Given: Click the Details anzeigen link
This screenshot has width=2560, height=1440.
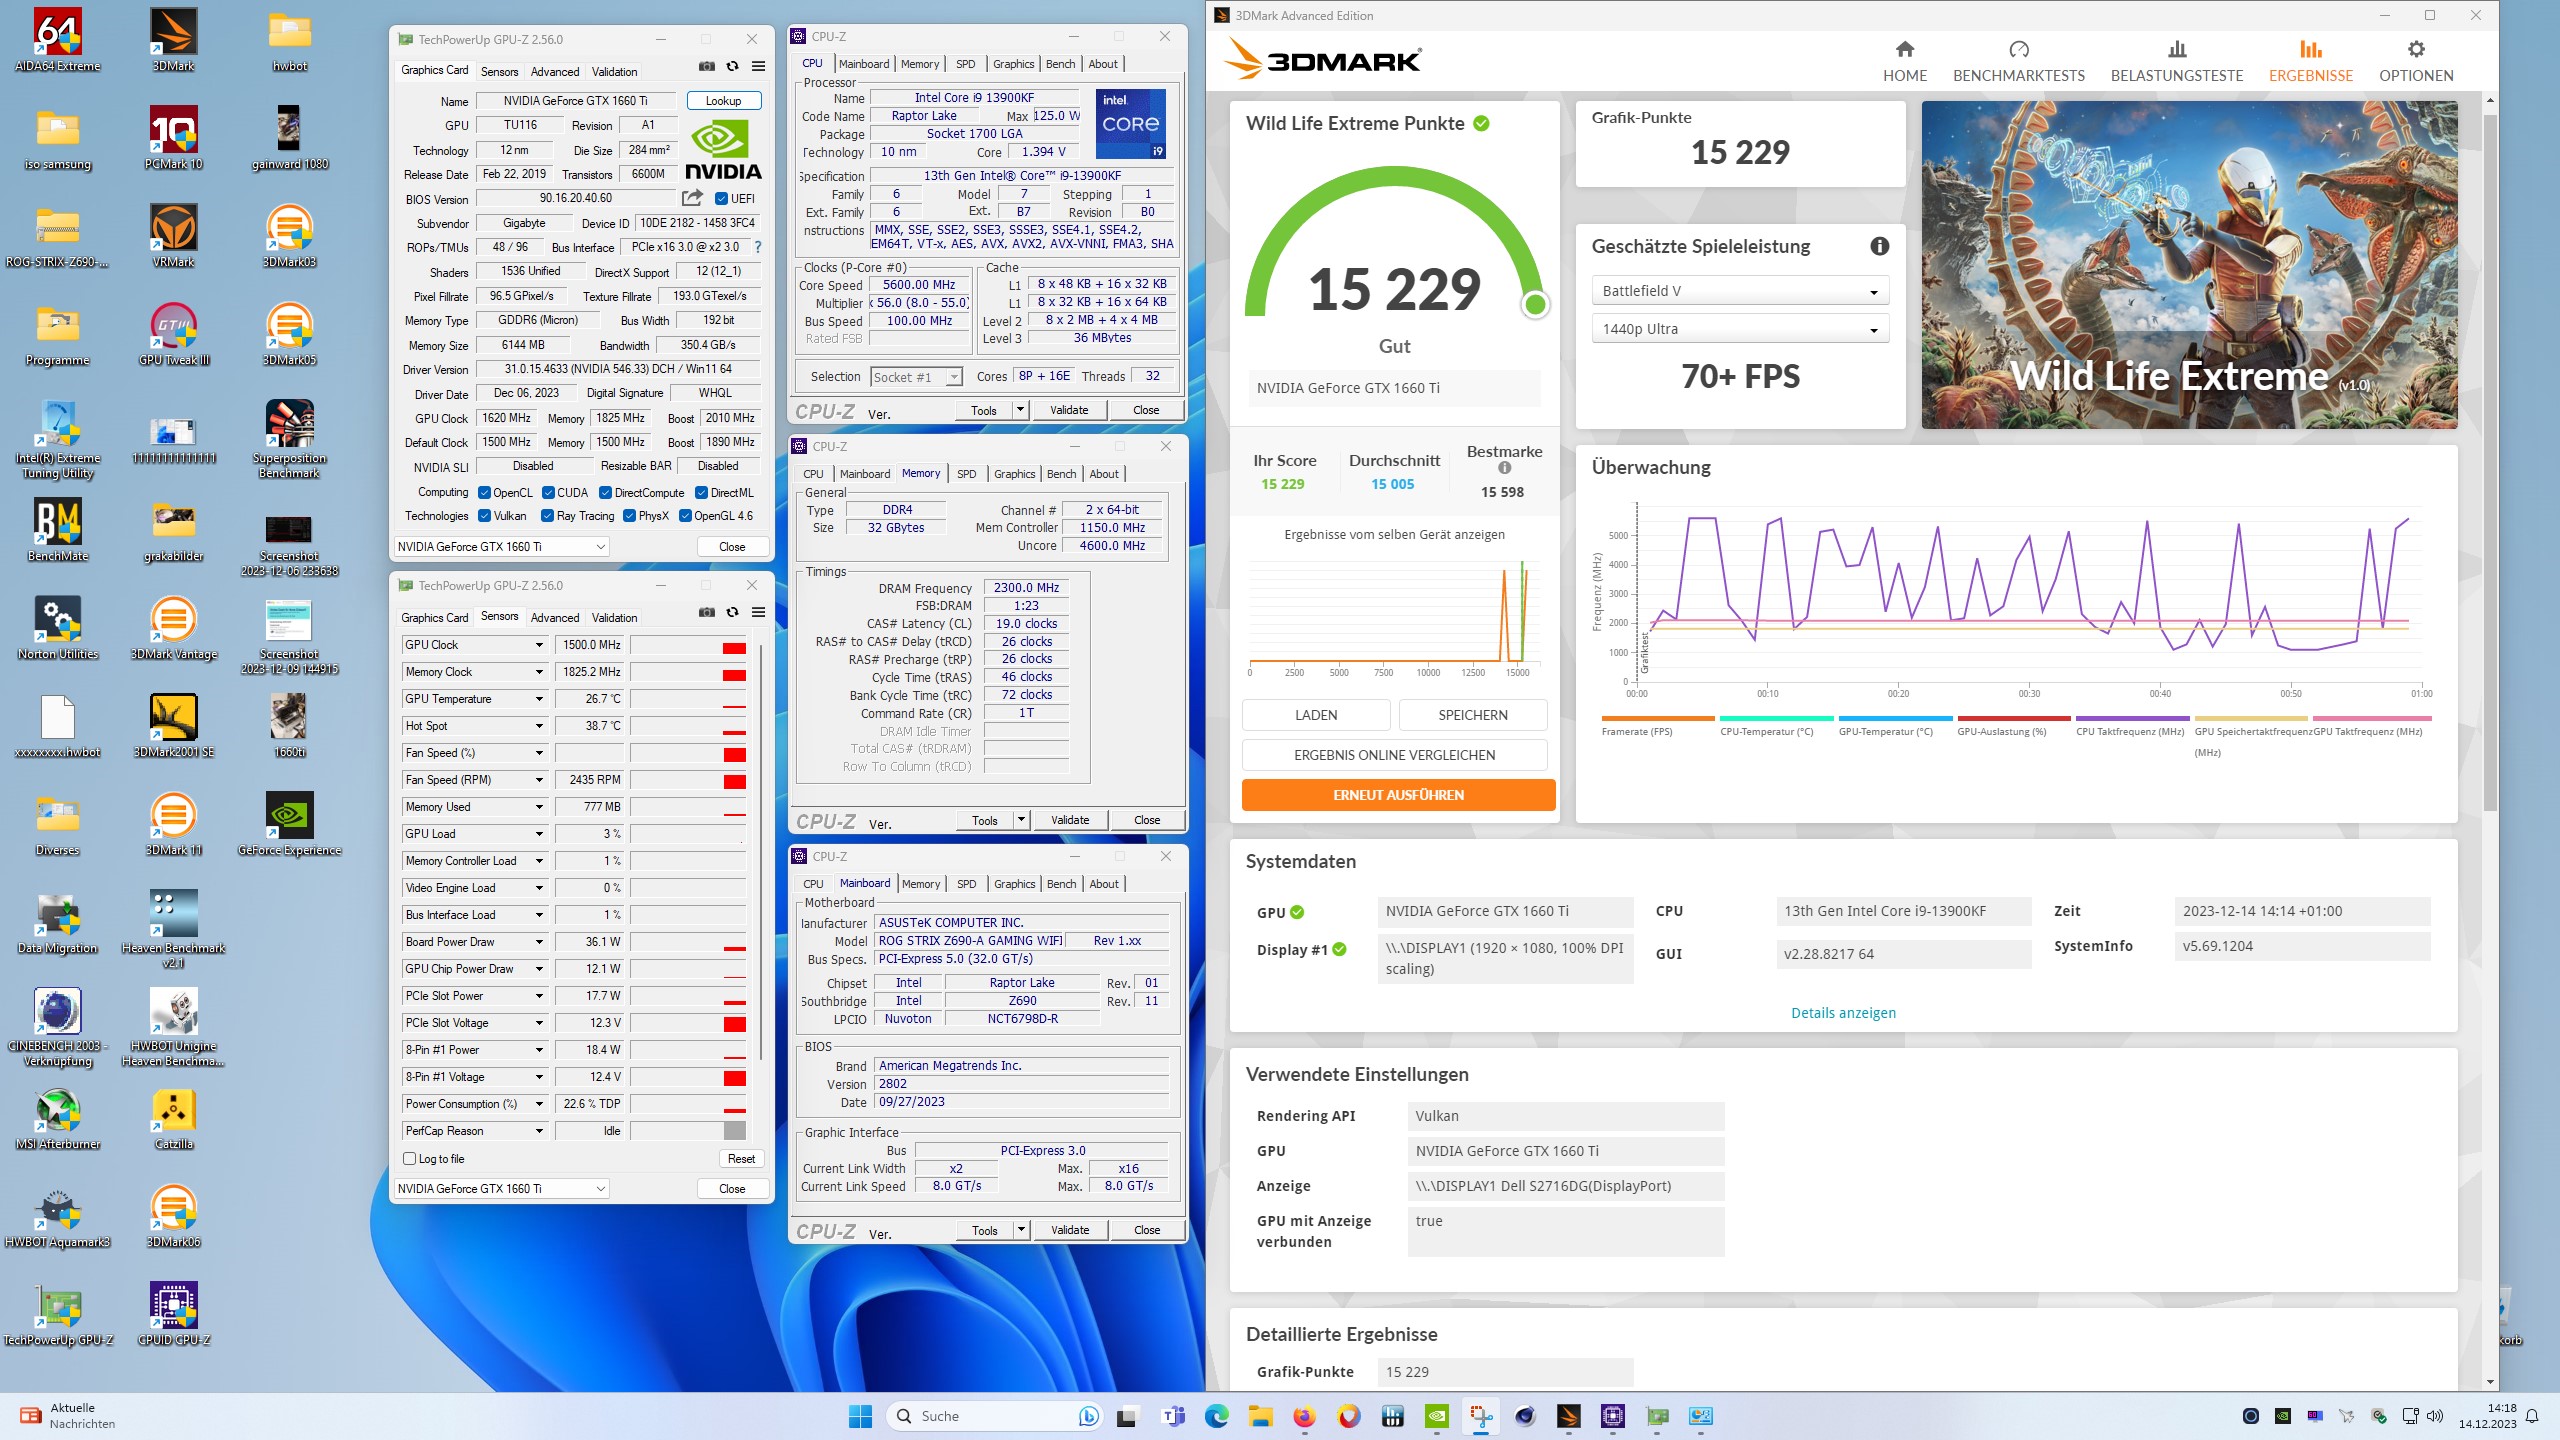Looking at the screenshot, I should tap(1843, 1013).
